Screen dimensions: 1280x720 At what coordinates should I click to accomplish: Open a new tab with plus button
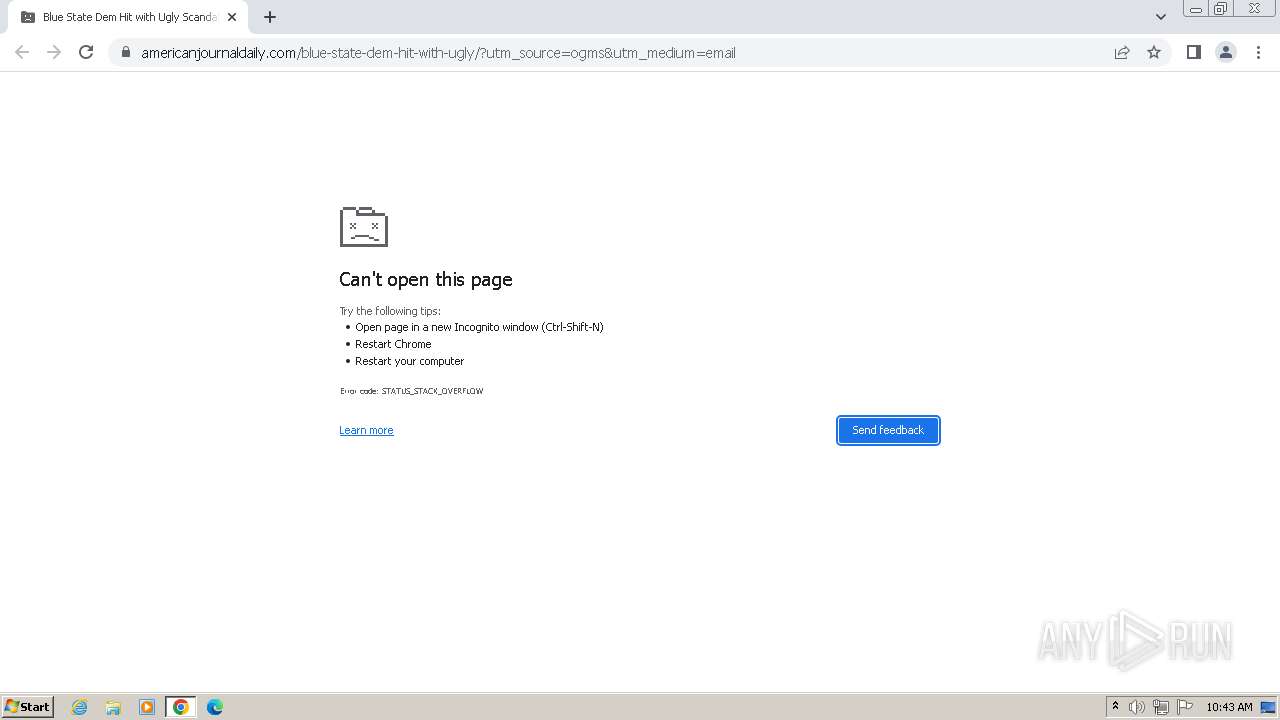(269, 17)
